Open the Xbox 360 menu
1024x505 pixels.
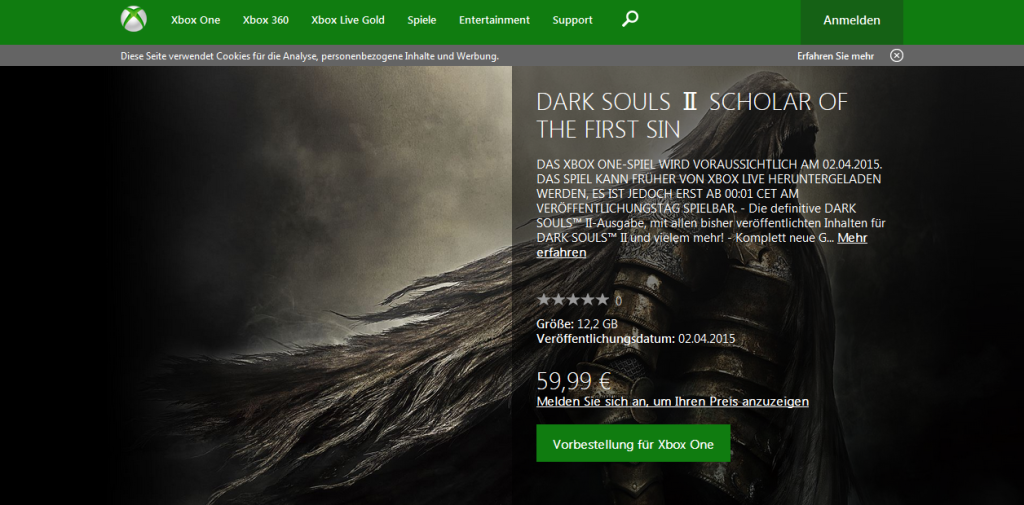[x=265, y=20]
